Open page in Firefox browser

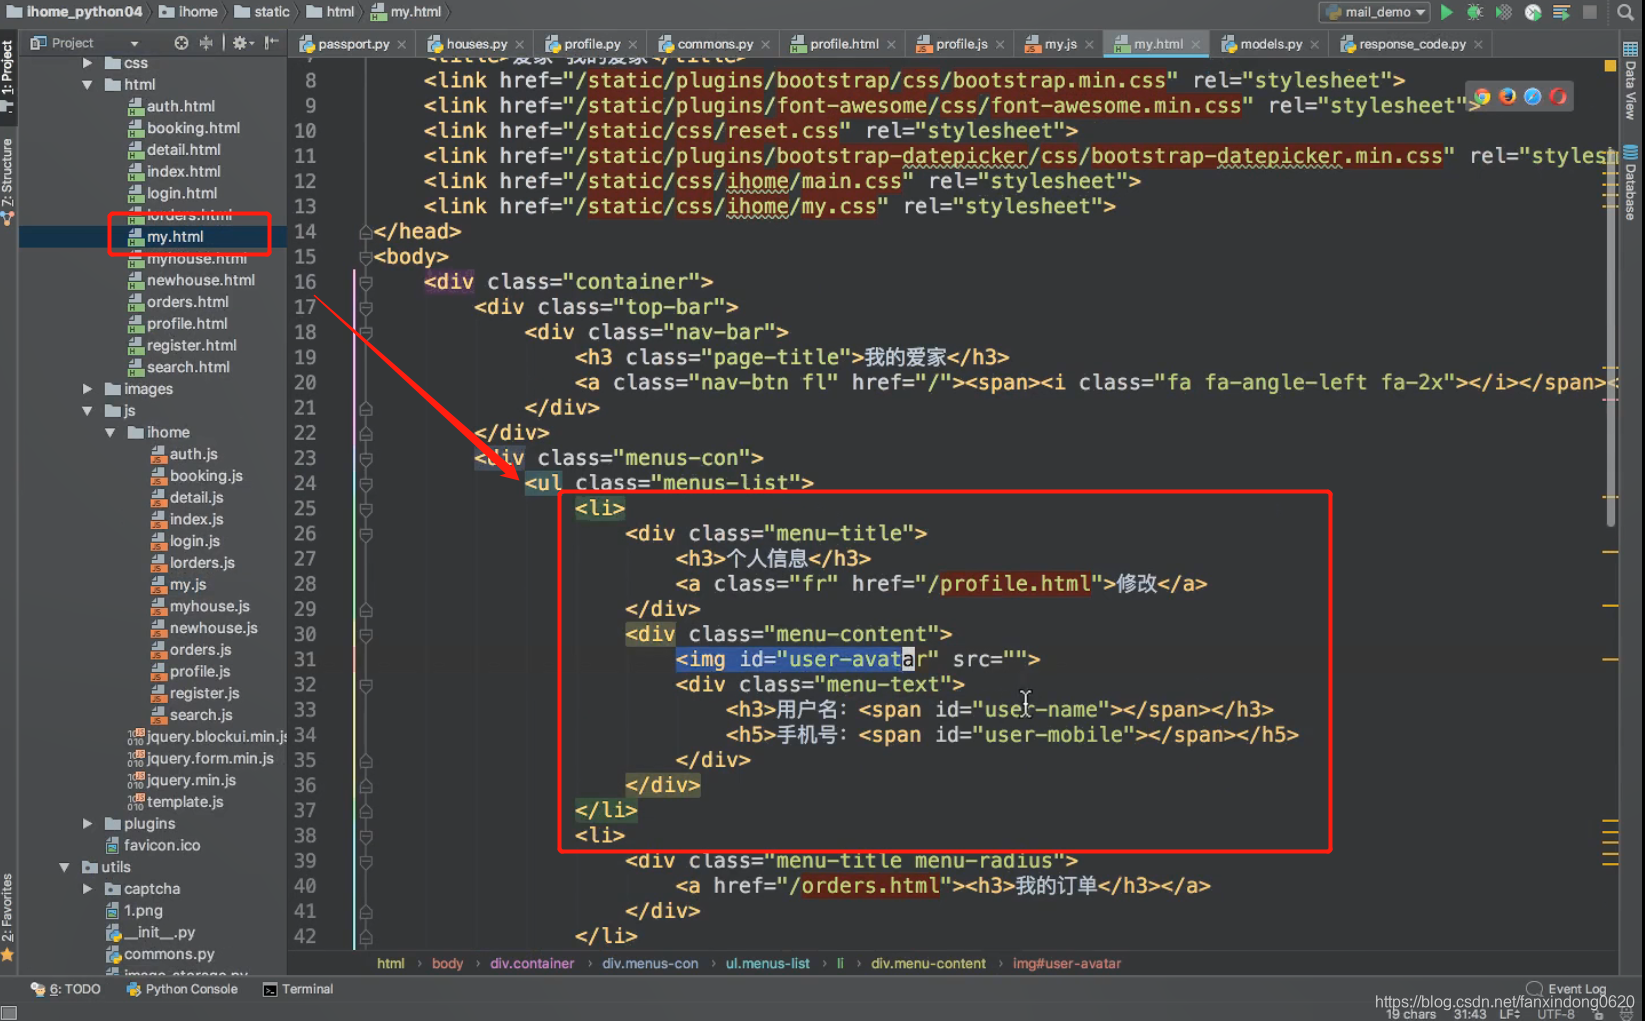pos(1507,96)
